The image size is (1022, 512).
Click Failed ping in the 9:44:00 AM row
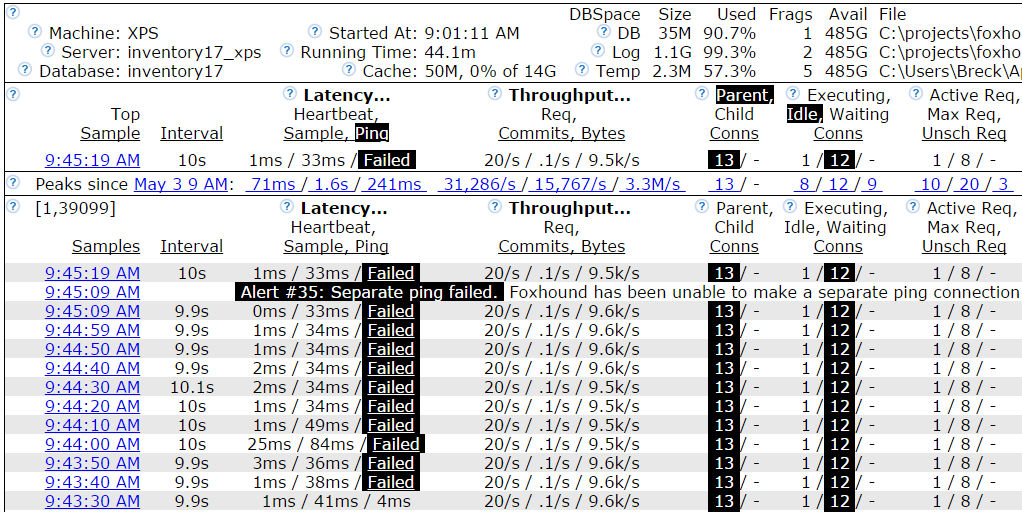tap(396, 444)
